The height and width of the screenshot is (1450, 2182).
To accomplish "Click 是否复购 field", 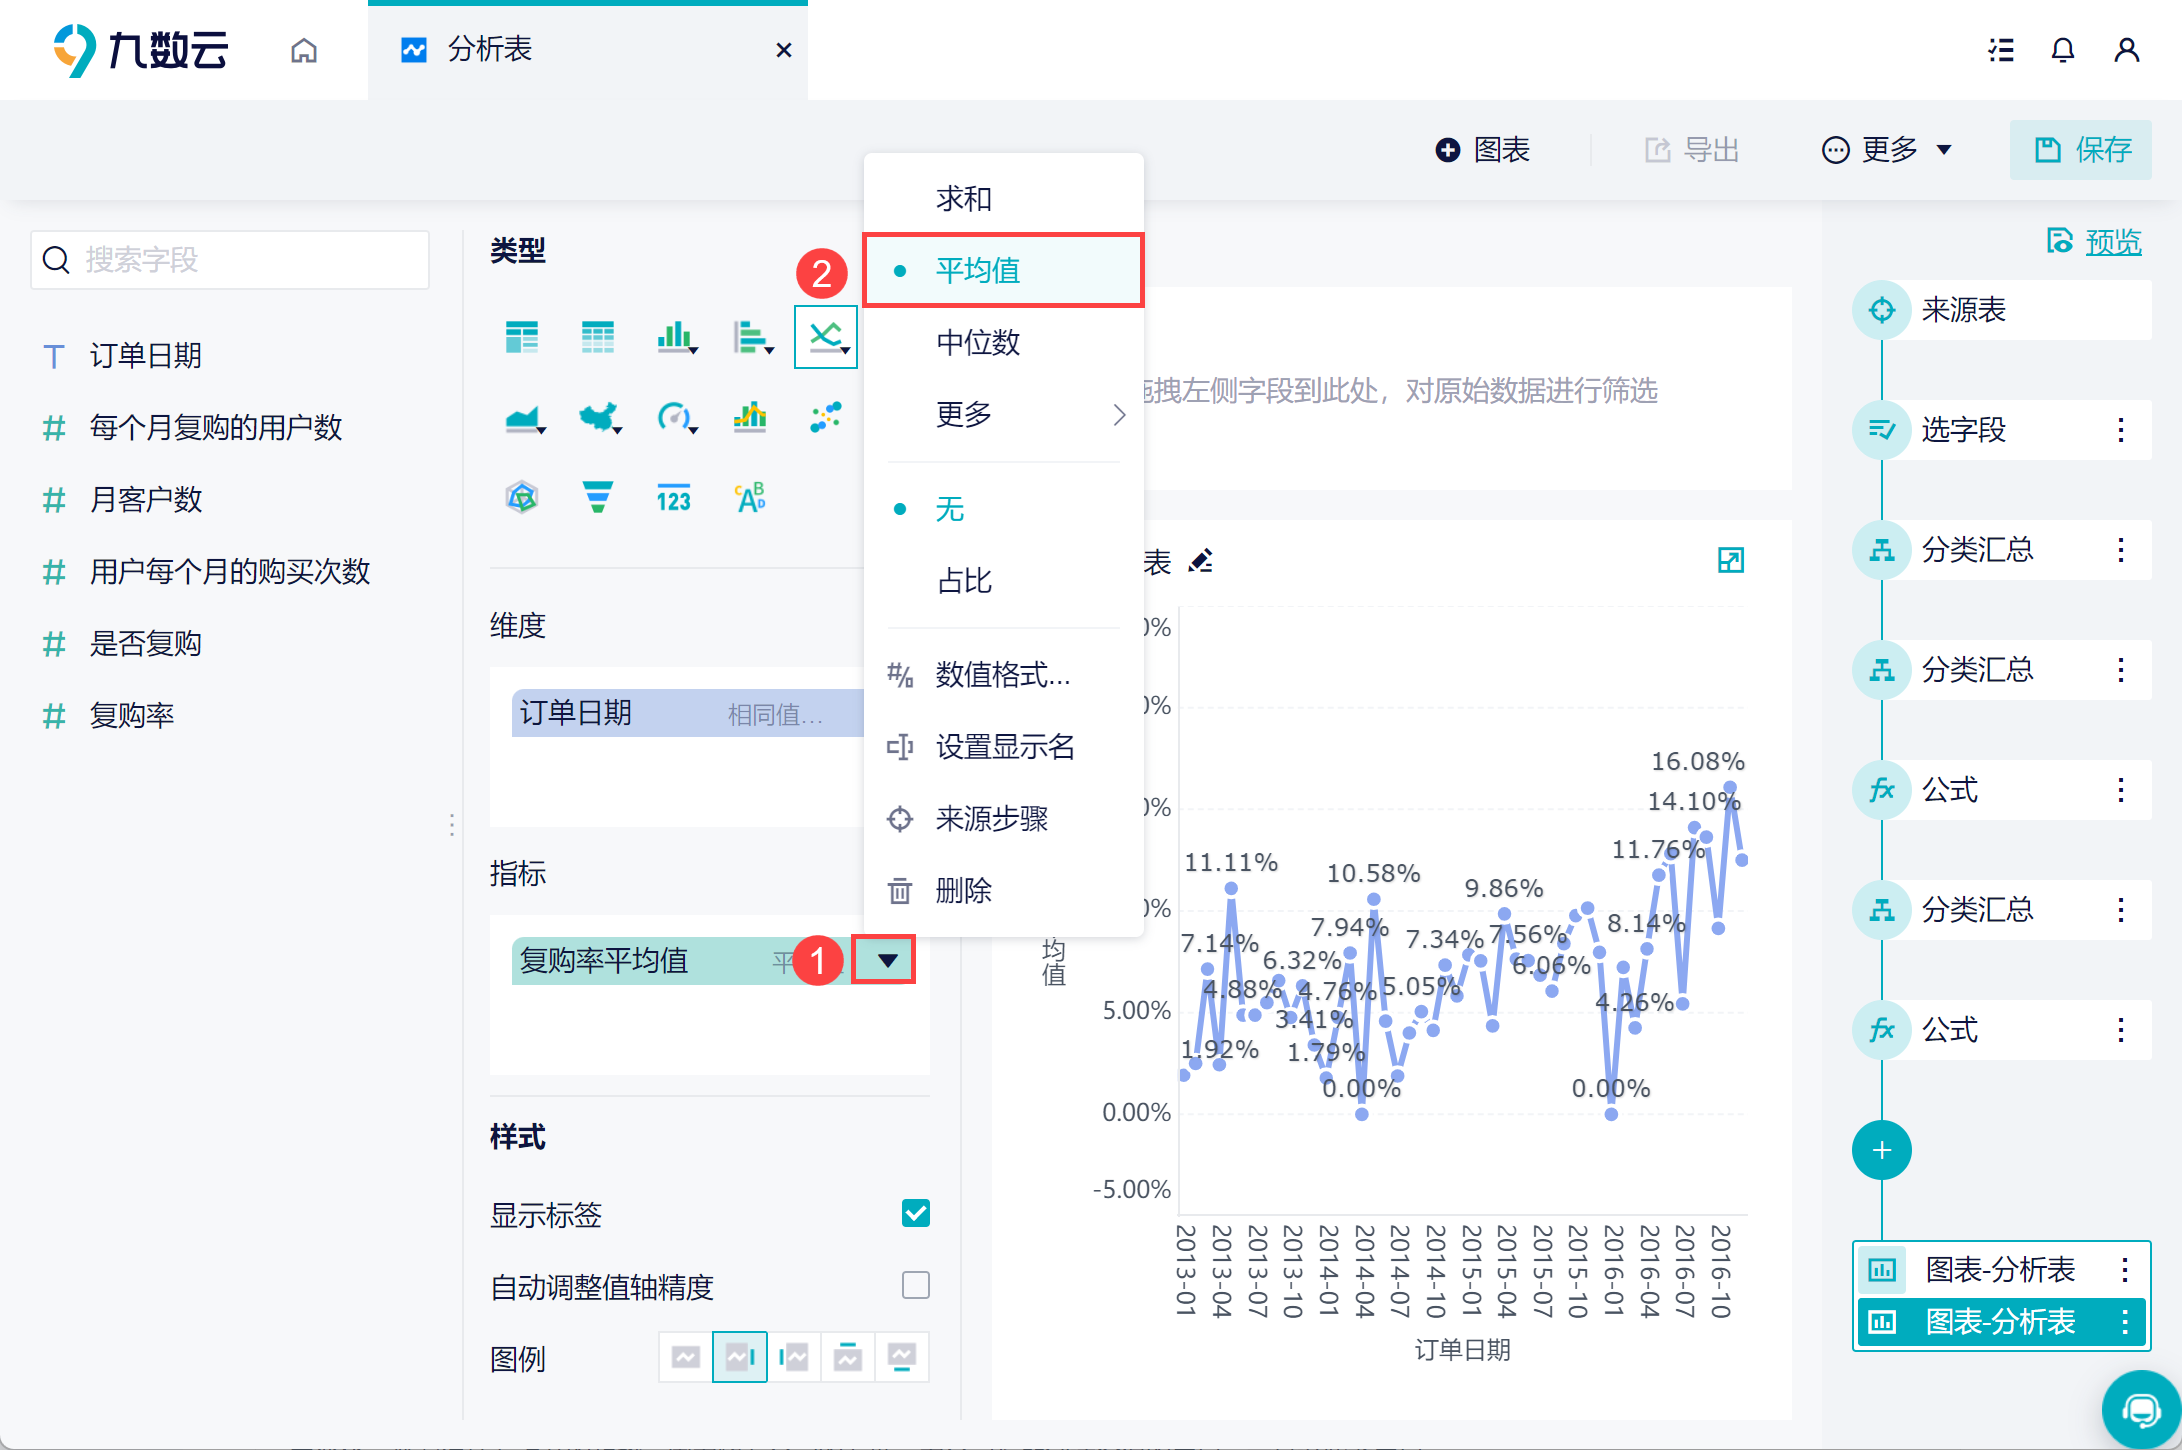I will [146, 644].
